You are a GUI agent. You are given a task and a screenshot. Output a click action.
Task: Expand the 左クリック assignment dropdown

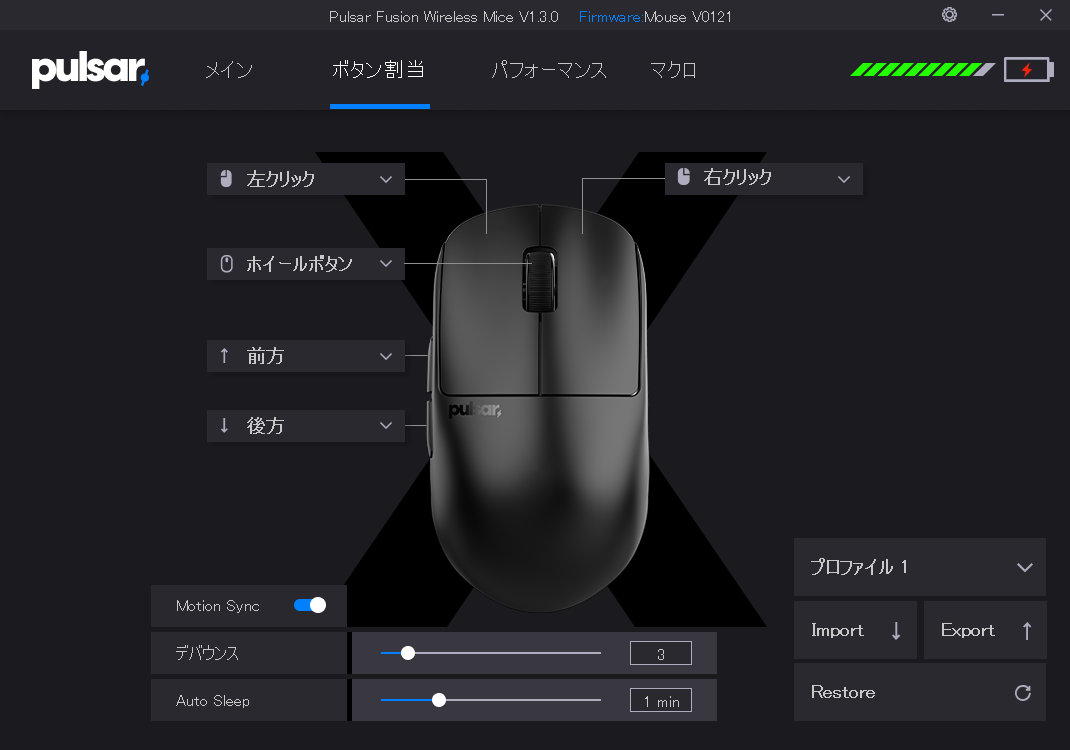(386, 179)
